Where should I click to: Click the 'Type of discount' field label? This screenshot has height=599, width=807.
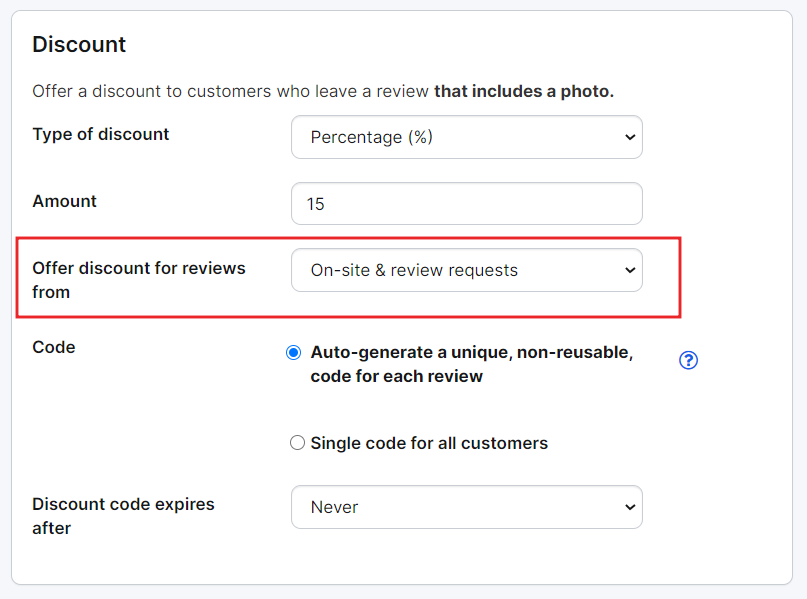click(100, 134)
